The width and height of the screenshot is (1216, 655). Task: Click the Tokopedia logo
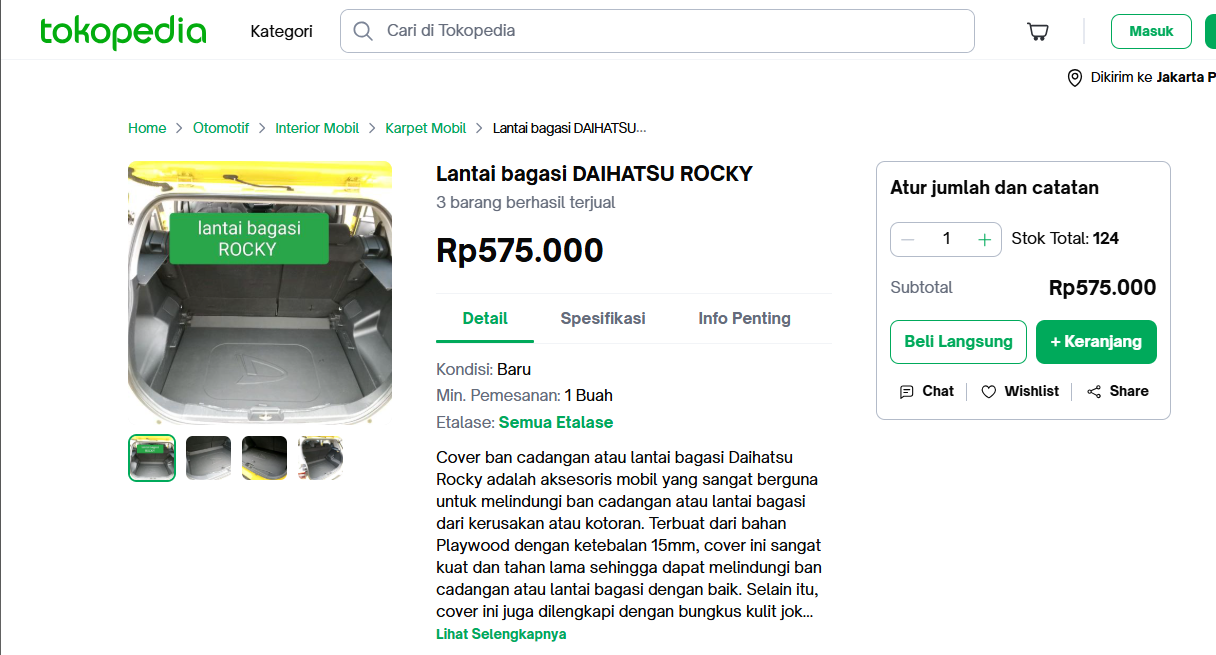123,32
